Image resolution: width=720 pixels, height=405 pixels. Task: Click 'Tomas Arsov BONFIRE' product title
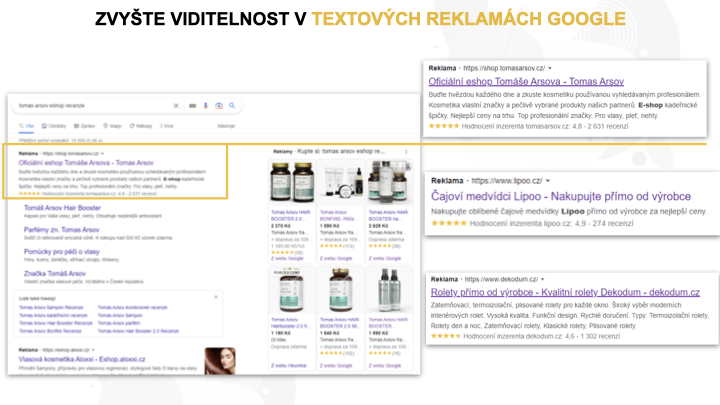click(x=339, y=216)
